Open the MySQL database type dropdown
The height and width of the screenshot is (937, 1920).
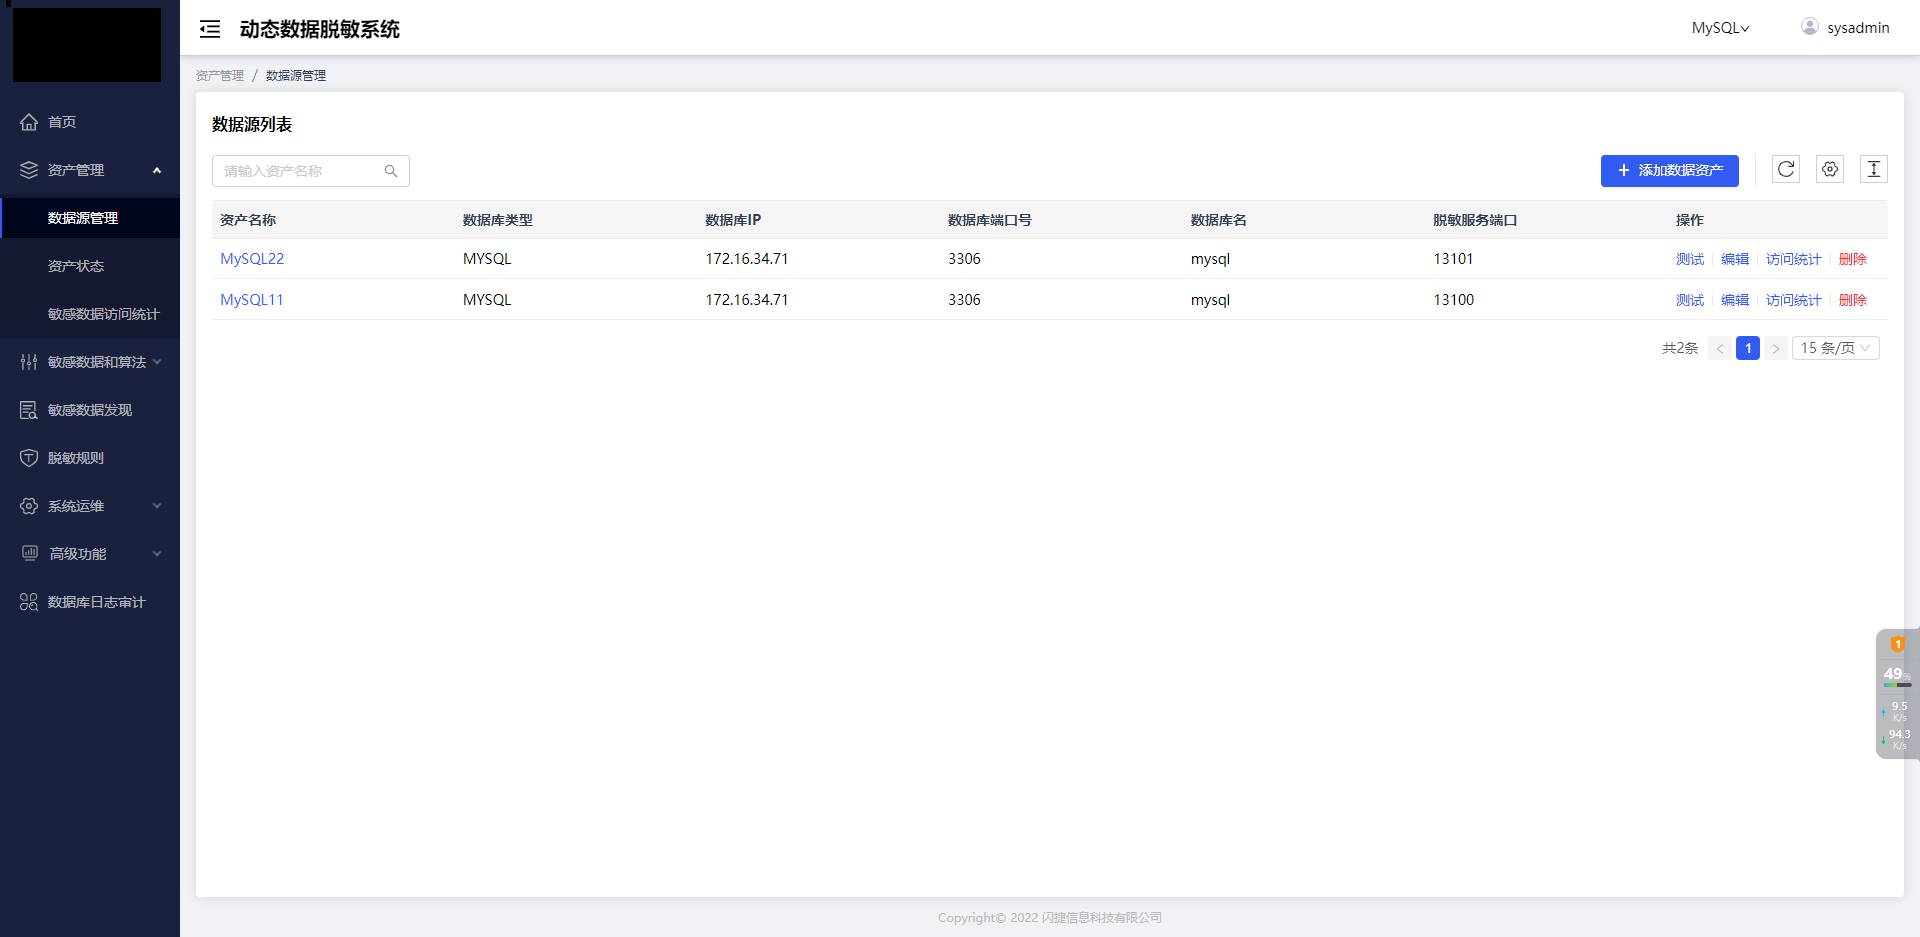[x=1720, y=28]
